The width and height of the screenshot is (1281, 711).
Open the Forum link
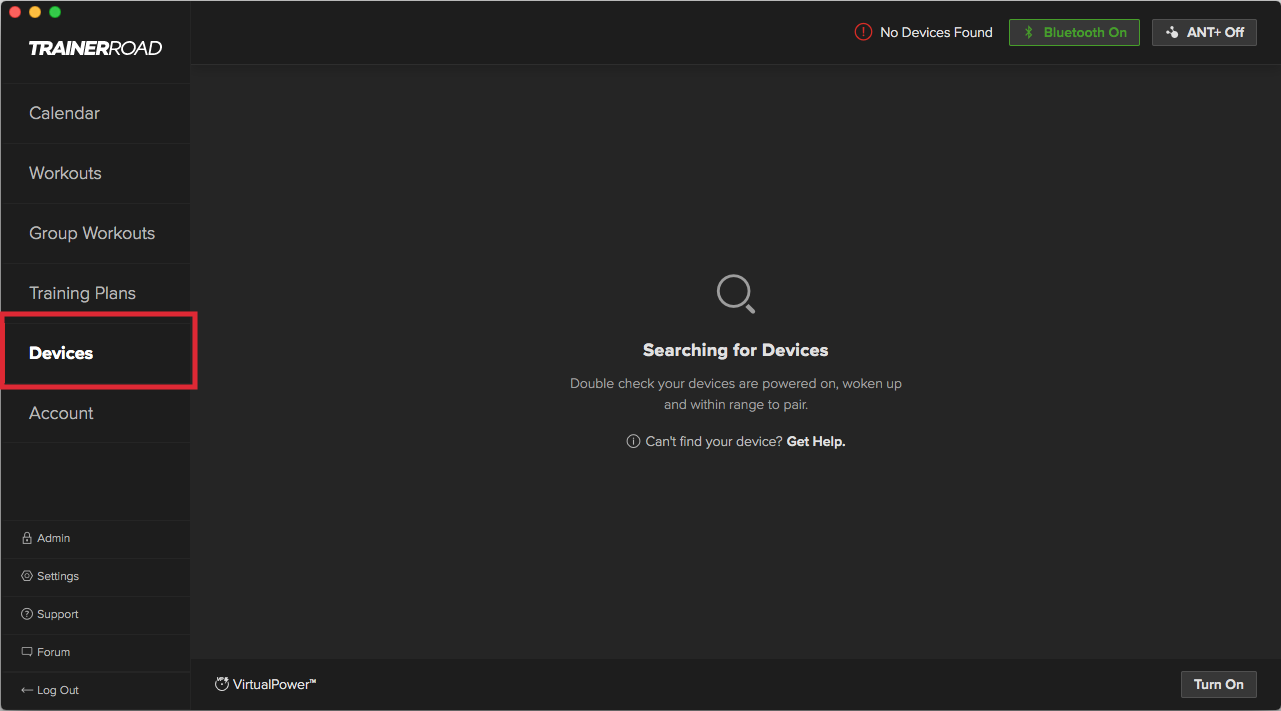coord(95,652)
